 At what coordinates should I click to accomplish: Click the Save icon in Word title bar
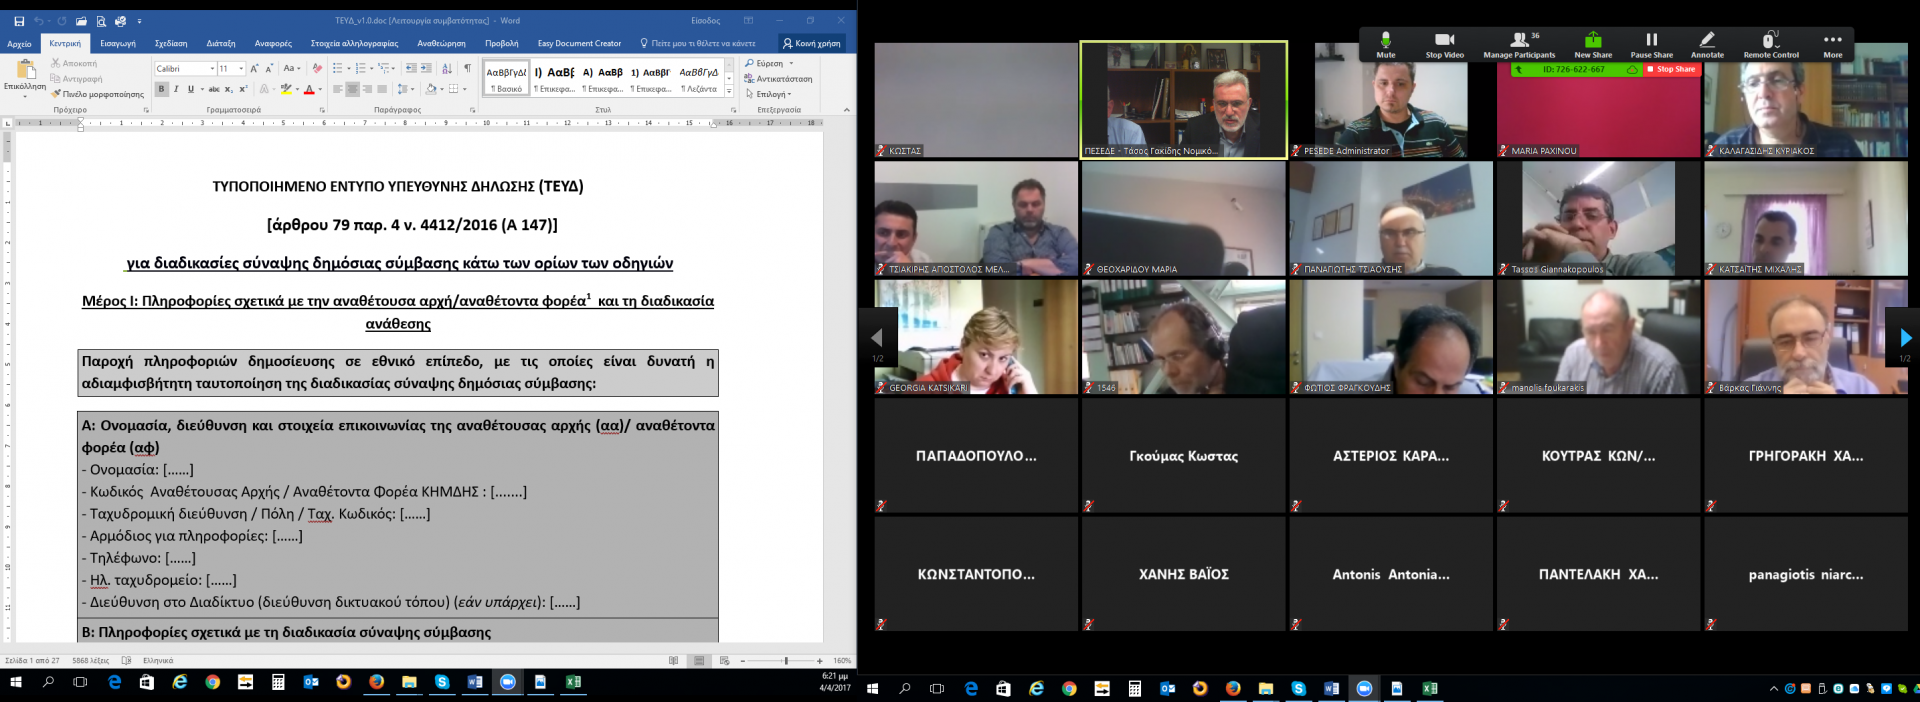click(x=19, y=21)
